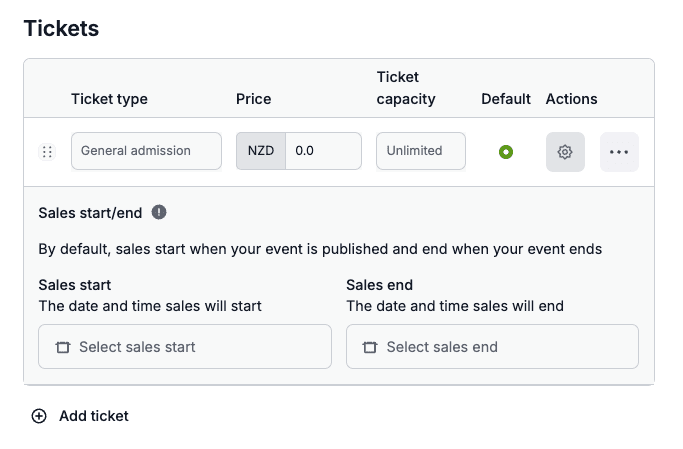Click the Ticket type column header
The width and height of the screenshot is (683, 449).
pyautogui.click(x=109, y=99)
